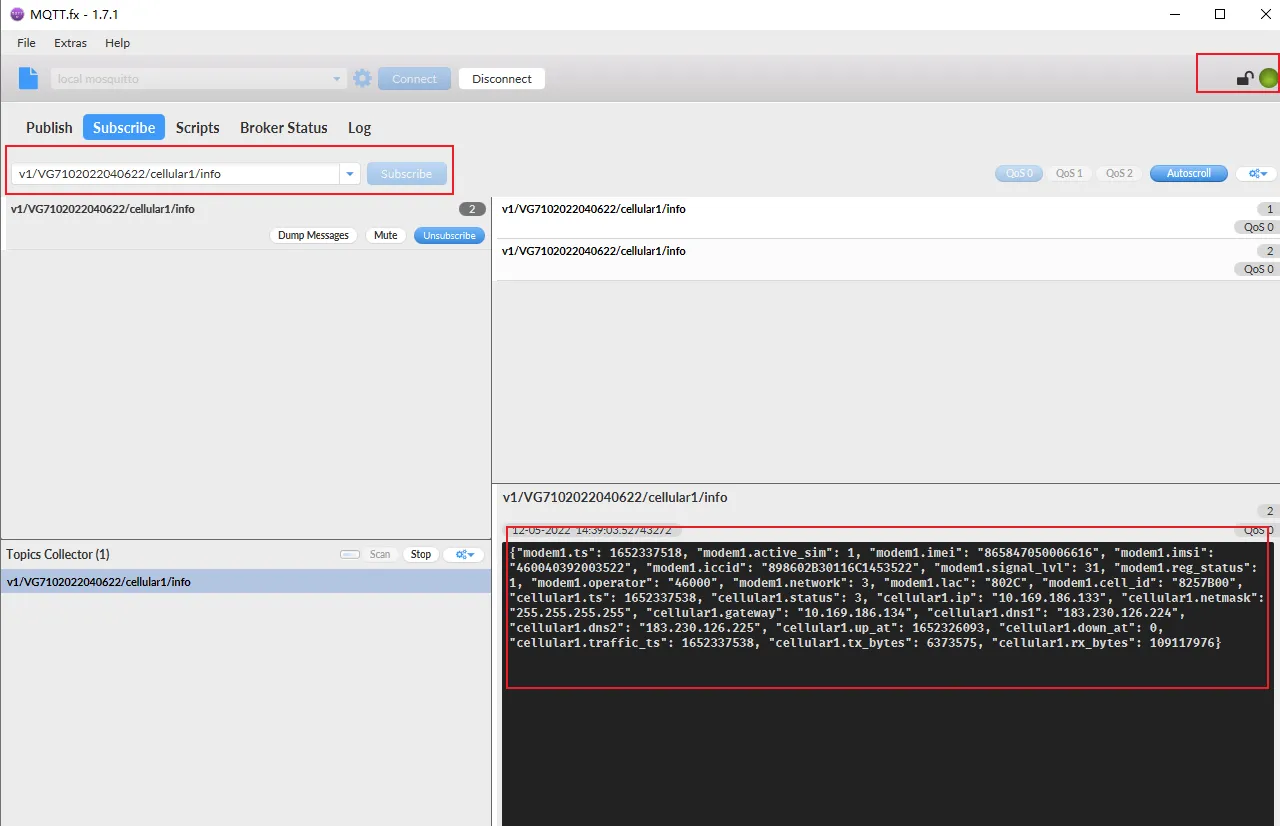The image size is (1280, 826).
Task: Click the new connection profile file icon
Action: point(29,78)
